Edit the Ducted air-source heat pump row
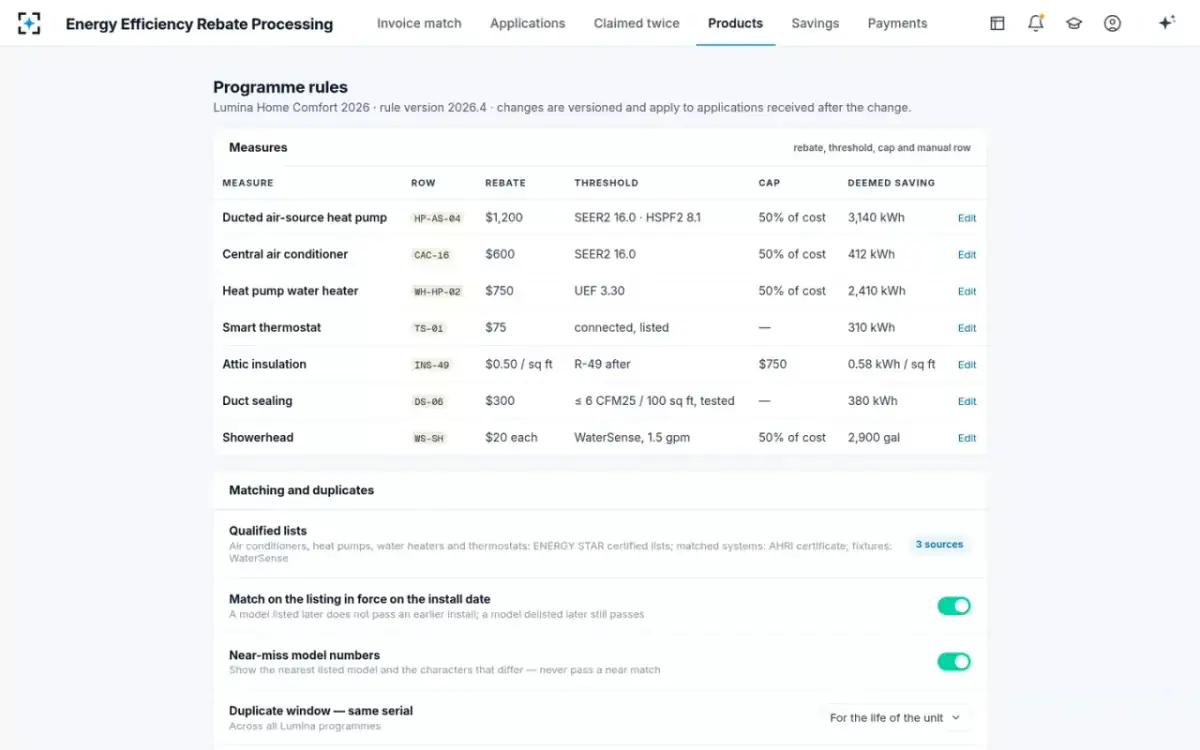This screenshot has height=750, width=1200. [x=967, y=218]
